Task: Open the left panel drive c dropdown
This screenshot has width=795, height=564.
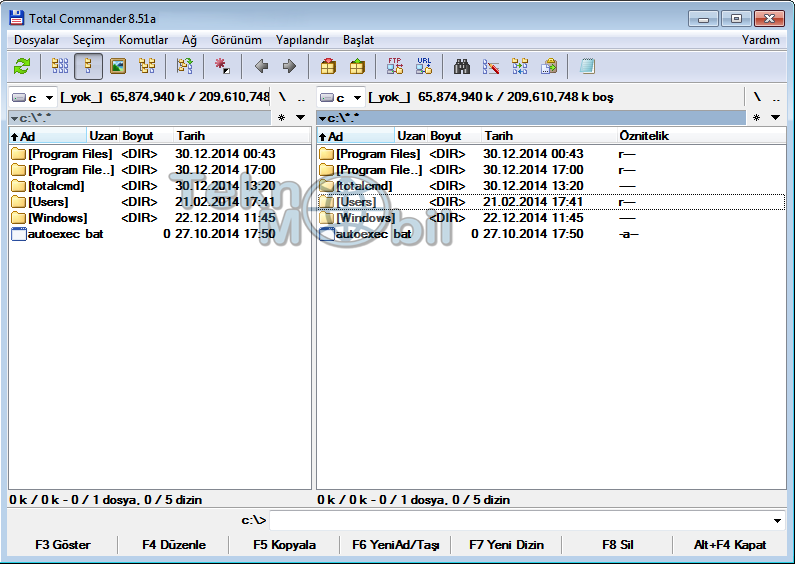Action: 33,97
